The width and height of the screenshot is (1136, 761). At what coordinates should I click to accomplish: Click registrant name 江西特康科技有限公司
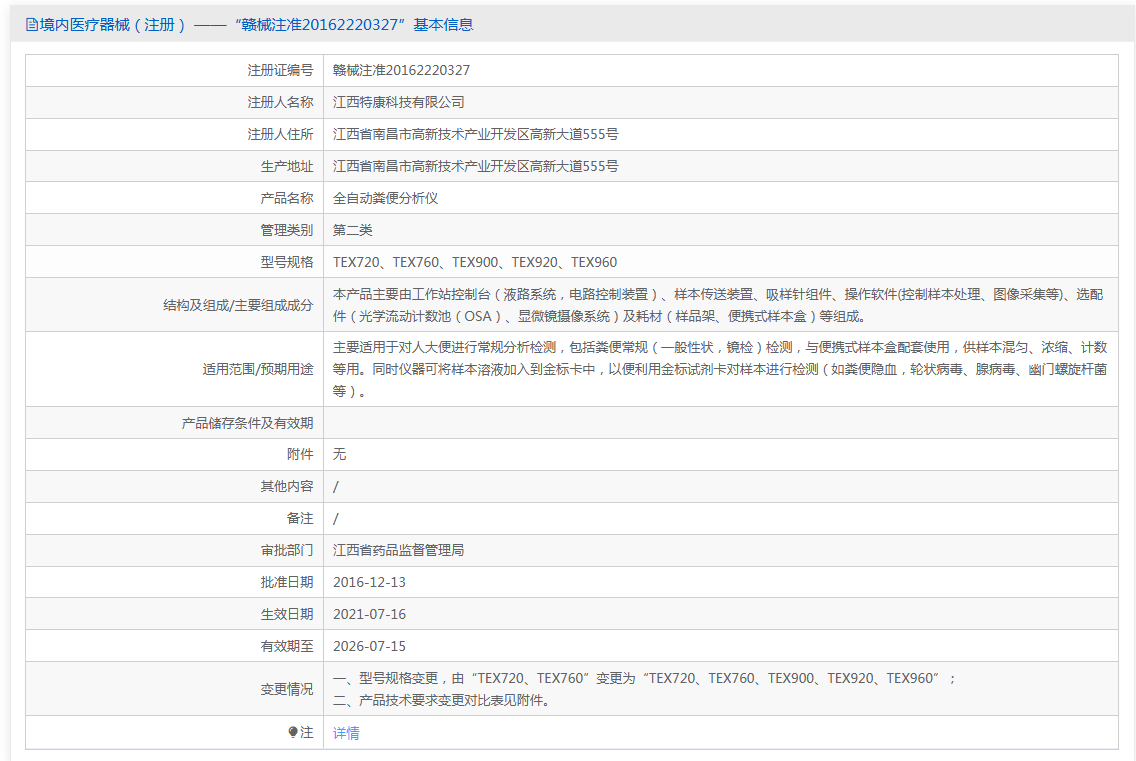click(x=398, y=102)
